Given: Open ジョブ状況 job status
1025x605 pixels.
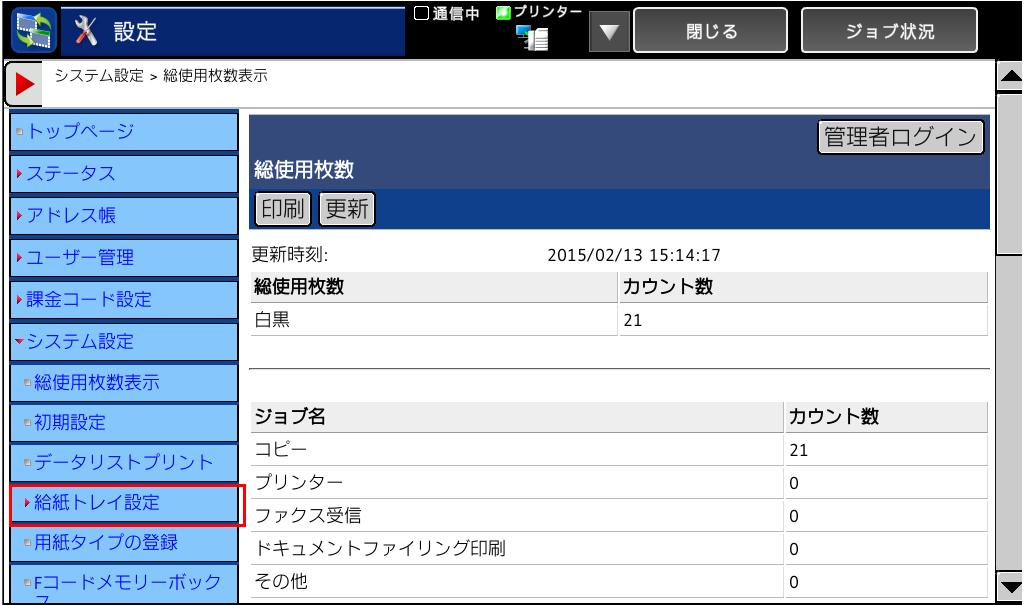Looking at the screenshot, I should [889, 31].
